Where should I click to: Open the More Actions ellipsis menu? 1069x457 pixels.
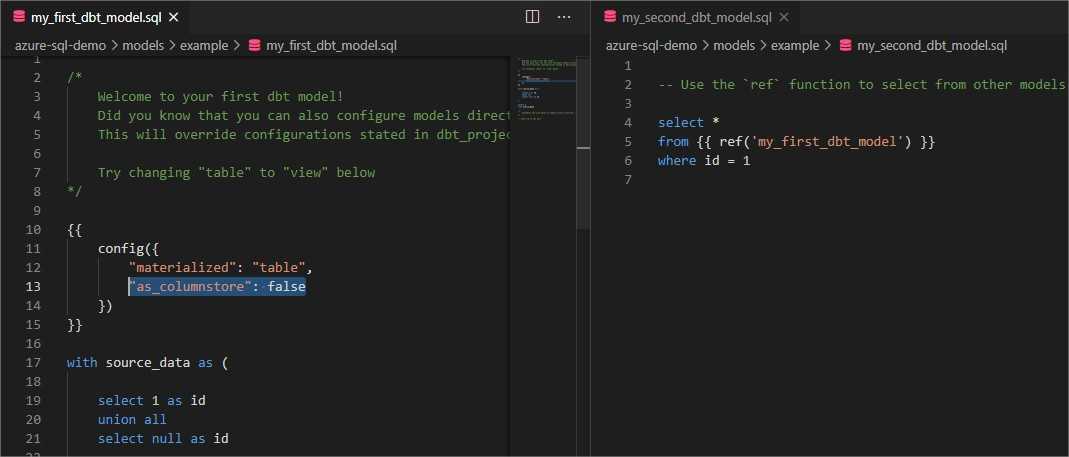coord(564,17)
